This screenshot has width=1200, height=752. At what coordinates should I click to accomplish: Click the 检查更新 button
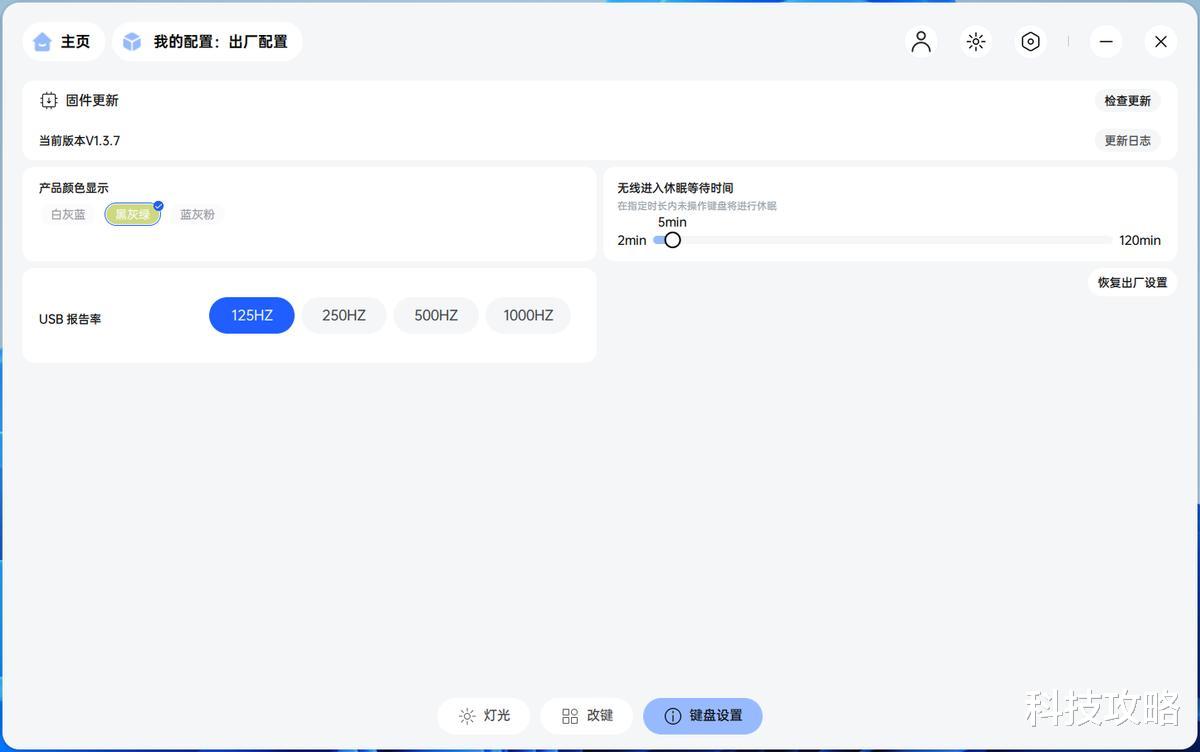tap(1127, 101)
